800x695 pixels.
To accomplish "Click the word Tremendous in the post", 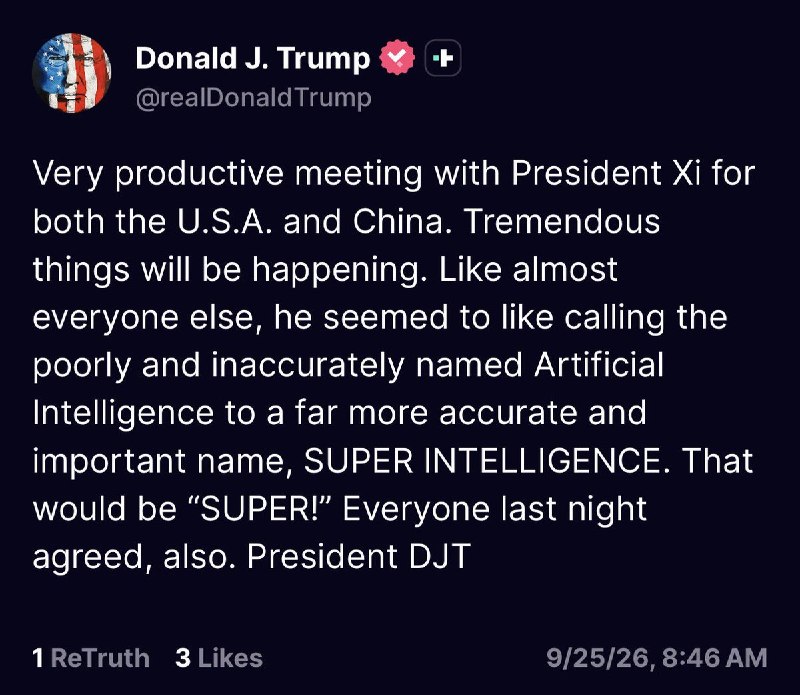I will coord(562,221).
